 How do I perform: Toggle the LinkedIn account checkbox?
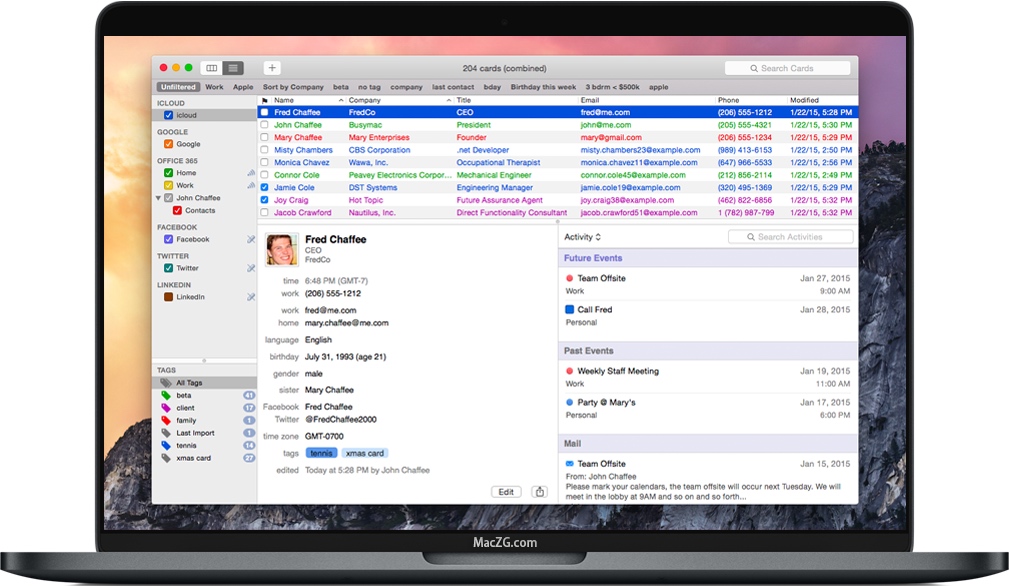coord(169,297)
